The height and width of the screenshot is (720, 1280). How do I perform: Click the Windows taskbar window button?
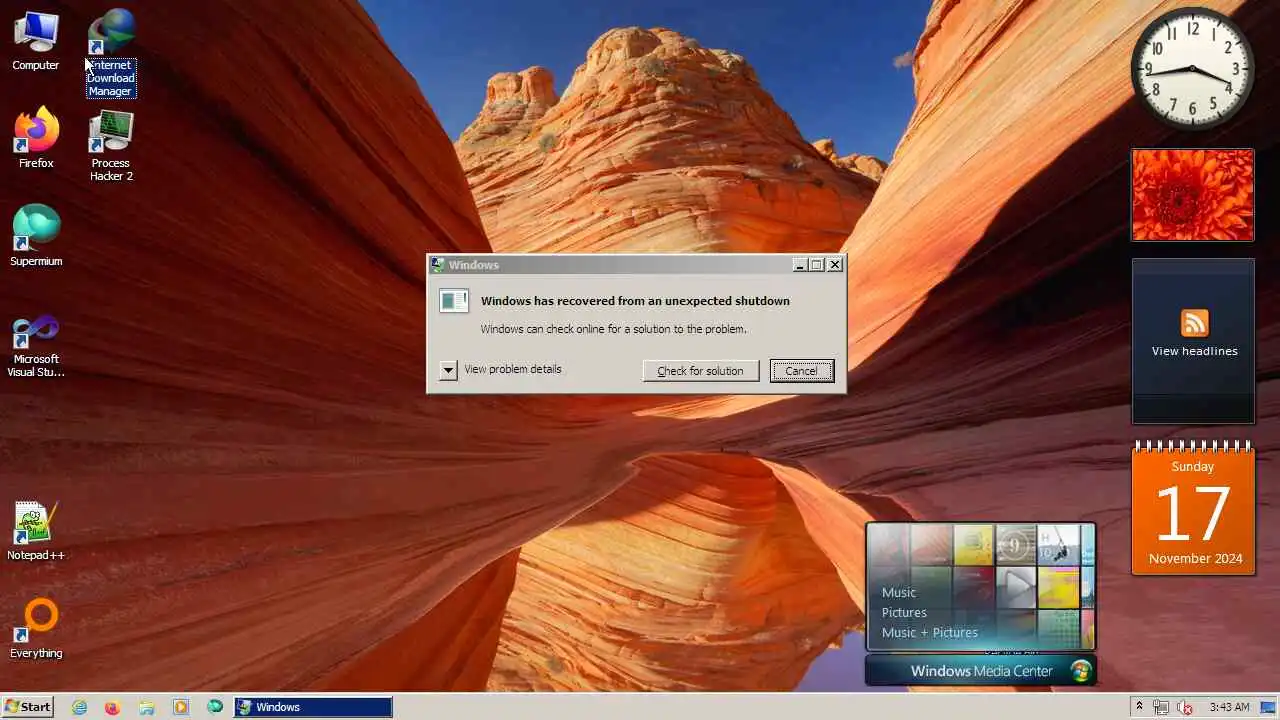(313, 707)
